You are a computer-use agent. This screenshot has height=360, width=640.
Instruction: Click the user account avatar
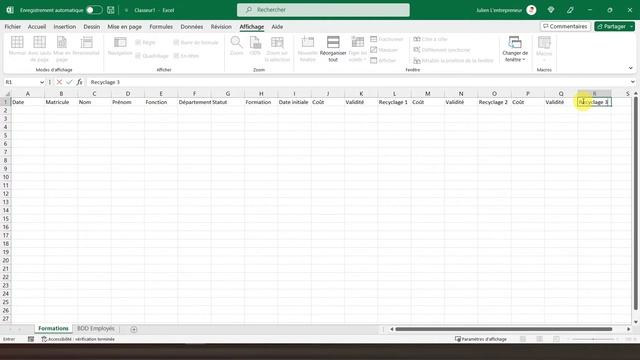pyautogui.click(x=531, y=10)
